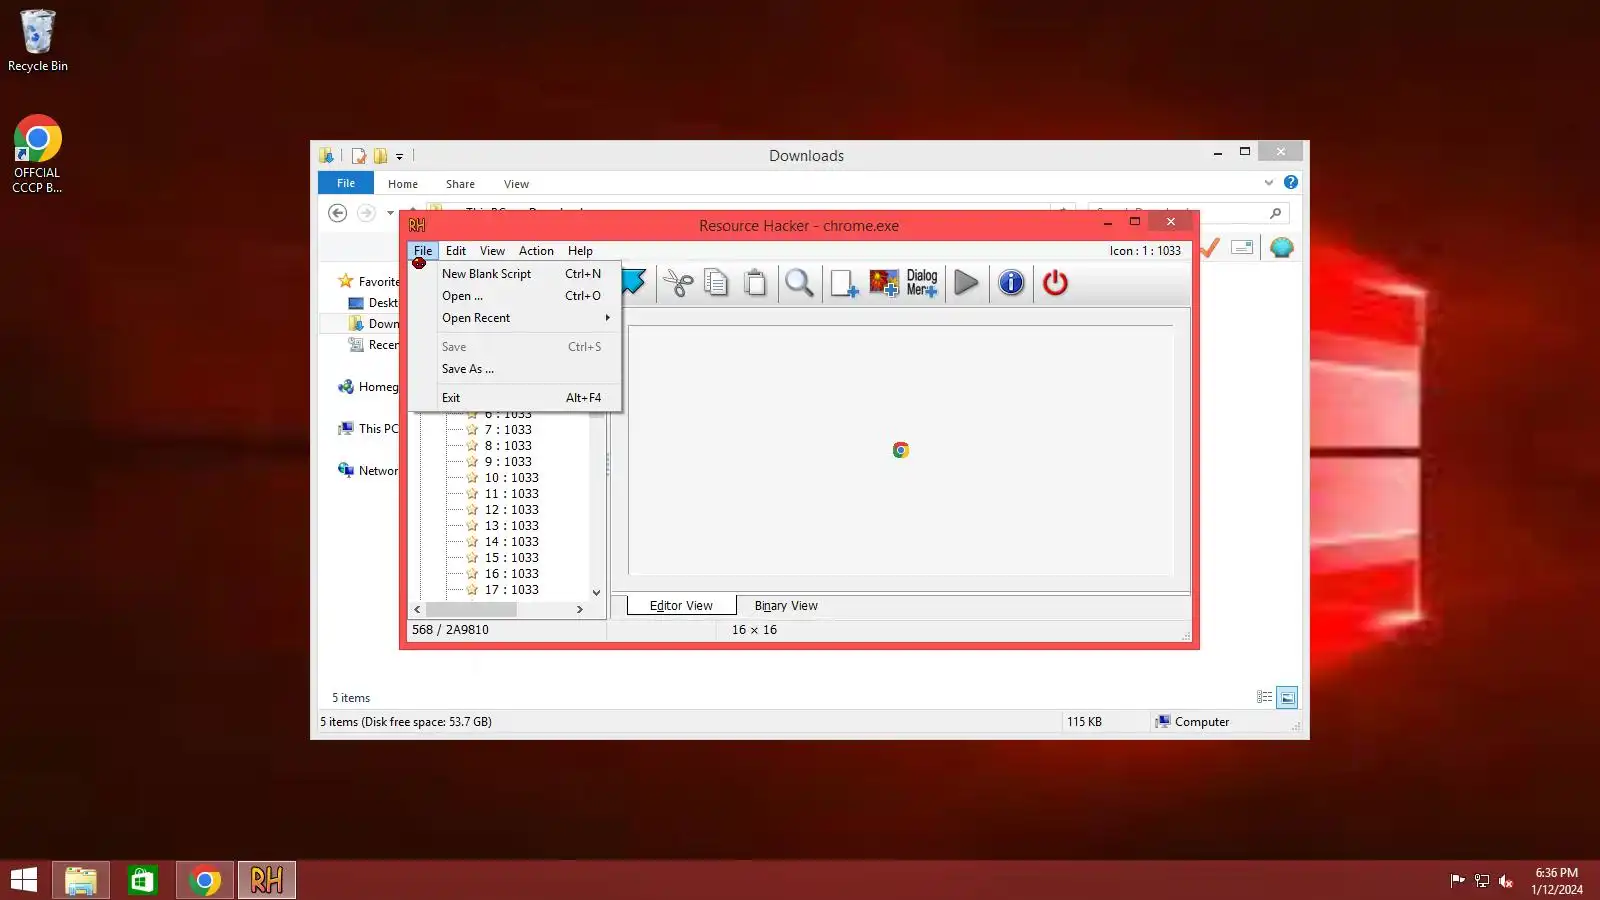Select Homegroup in Explorer navigation pane
1600x900 pixels.
[368, 387]
